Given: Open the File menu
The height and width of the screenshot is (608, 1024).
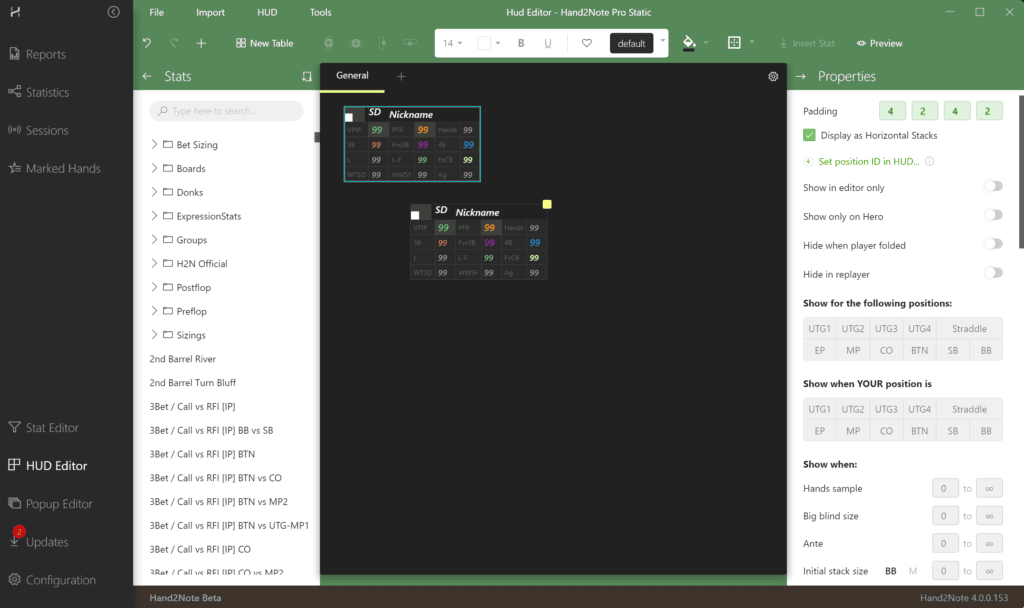Looking at the screenshot, I should [x=157, y=12].
